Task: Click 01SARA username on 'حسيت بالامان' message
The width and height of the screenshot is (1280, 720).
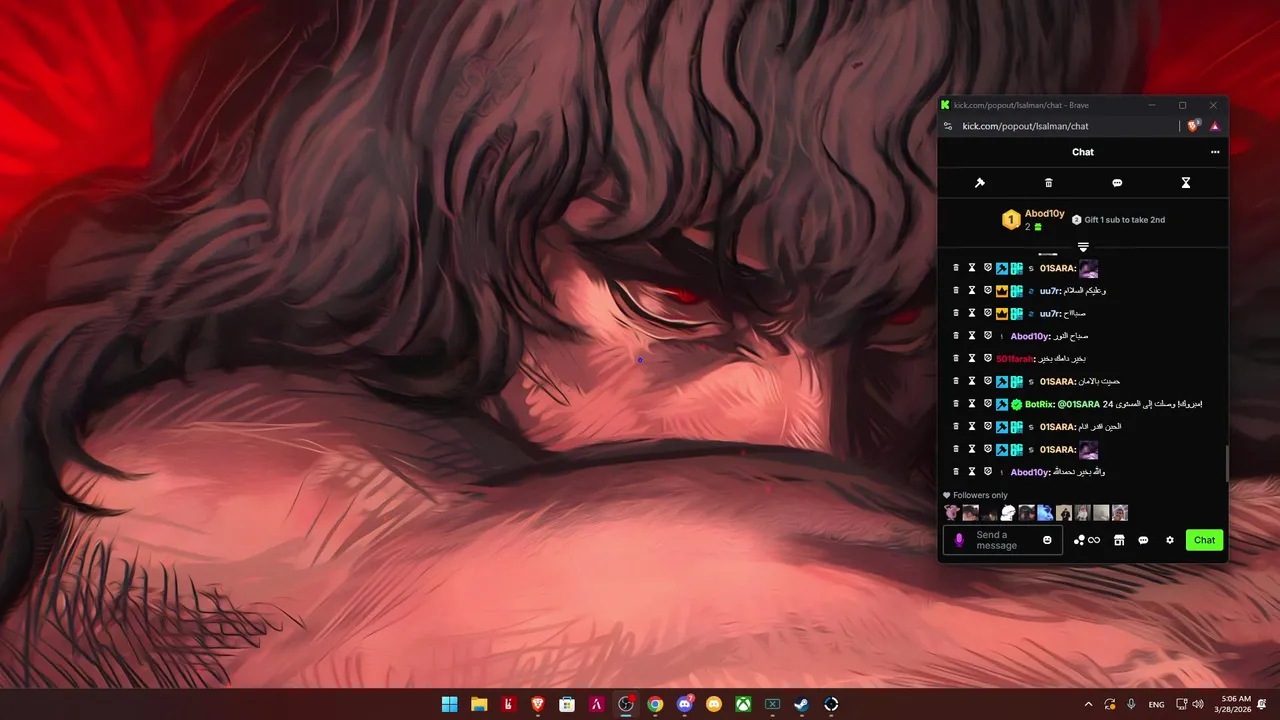Action: click(1056, 381)
